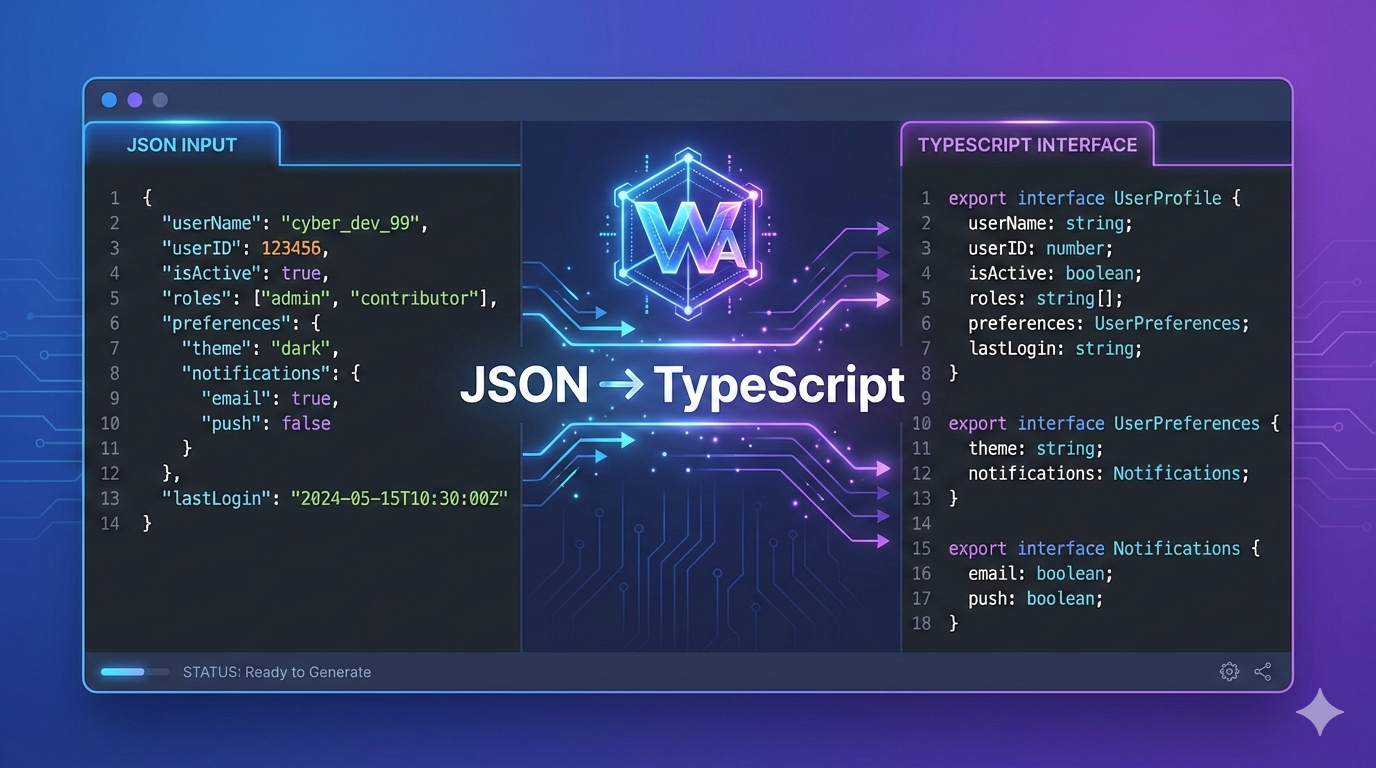
Task: Click the sparkle star icon in corner
Action: (1319, 711)
